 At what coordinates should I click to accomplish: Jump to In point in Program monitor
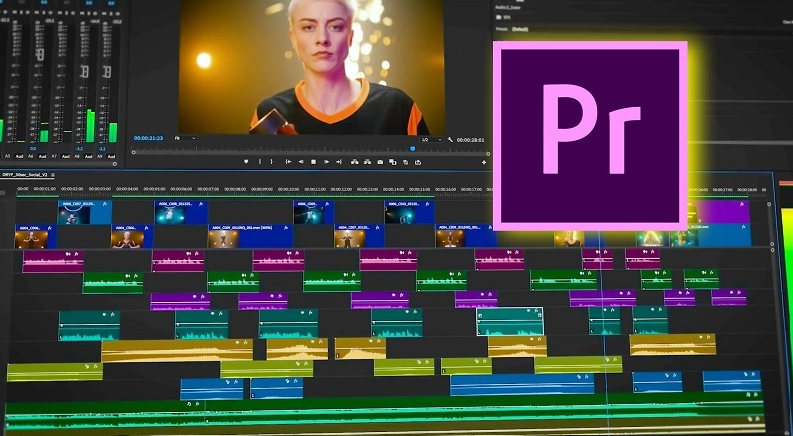[288, 162]
